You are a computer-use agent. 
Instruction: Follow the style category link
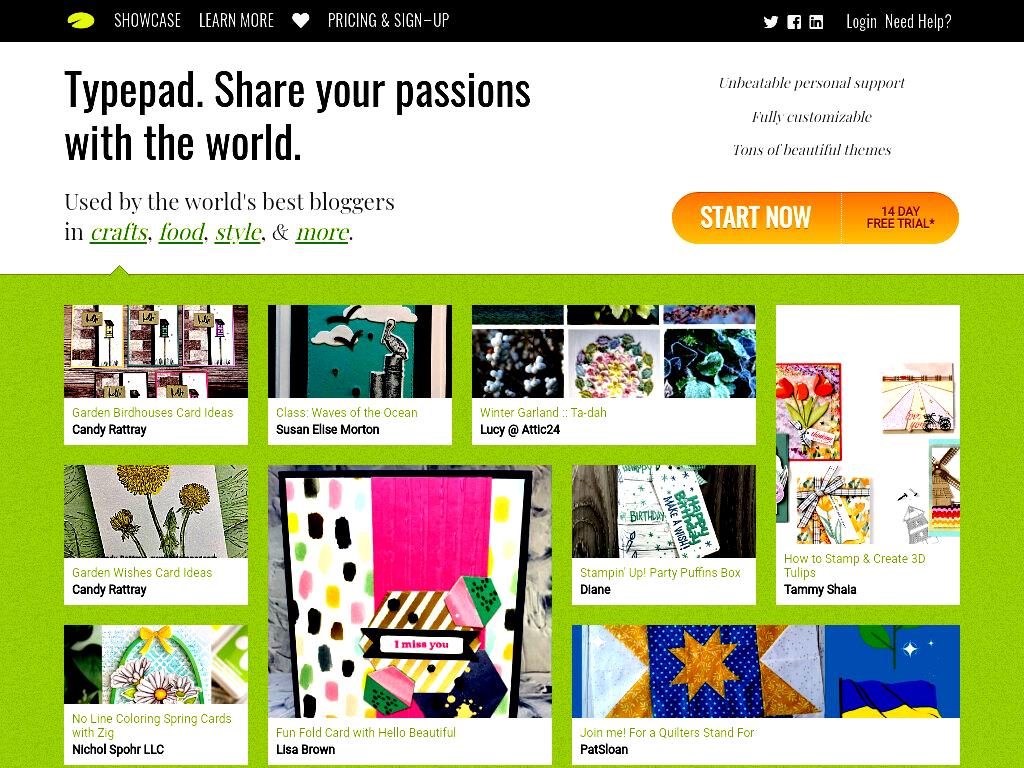tap(238, 232)
